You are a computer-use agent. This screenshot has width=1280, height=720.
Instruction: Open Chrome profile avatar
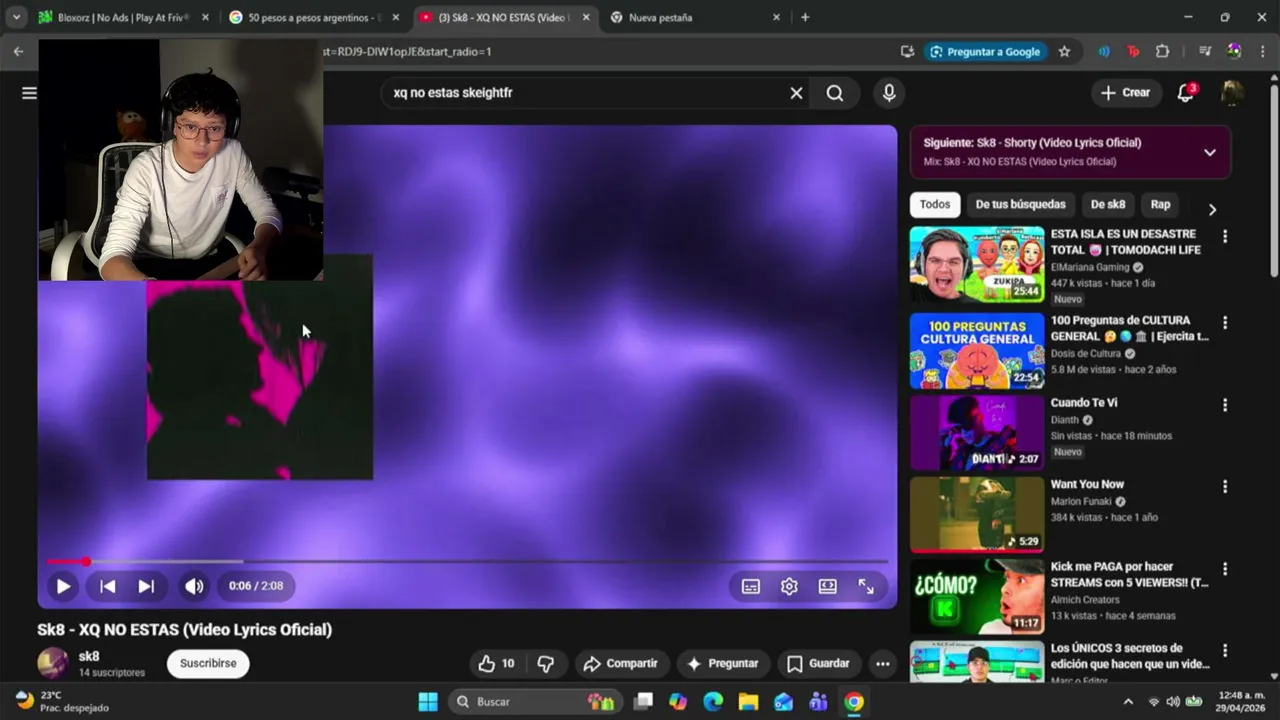point(1234,52)
